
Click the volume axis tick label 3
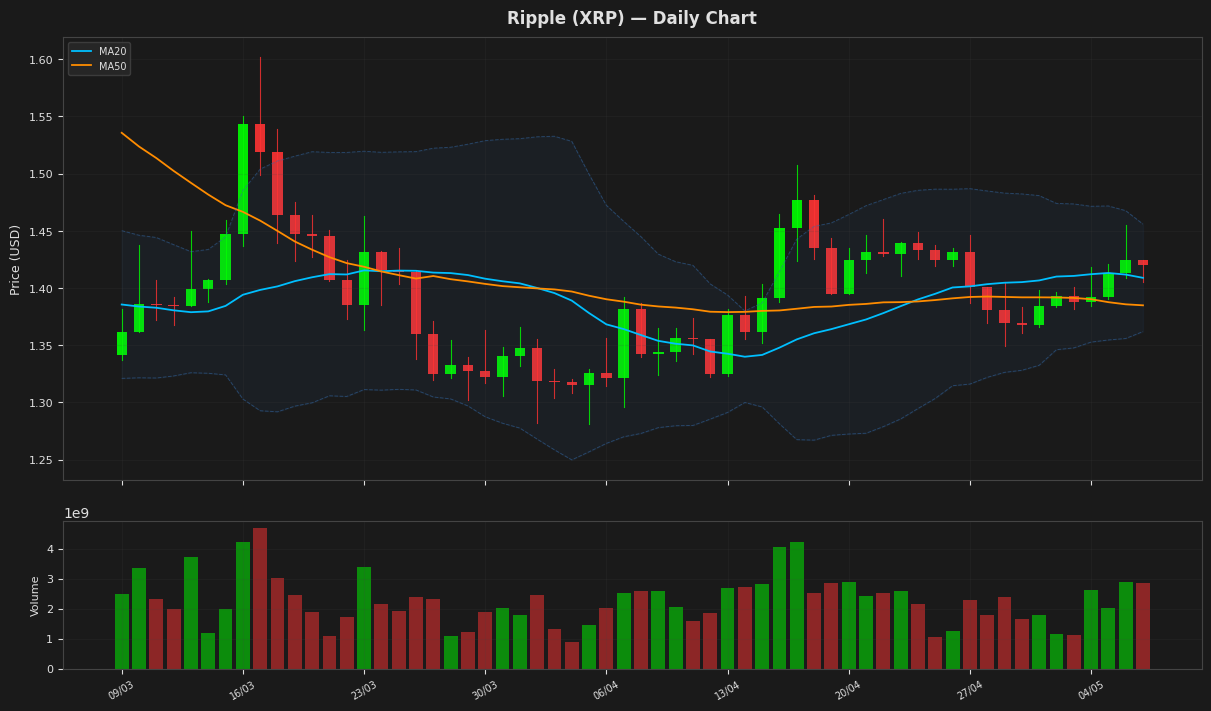49,580
